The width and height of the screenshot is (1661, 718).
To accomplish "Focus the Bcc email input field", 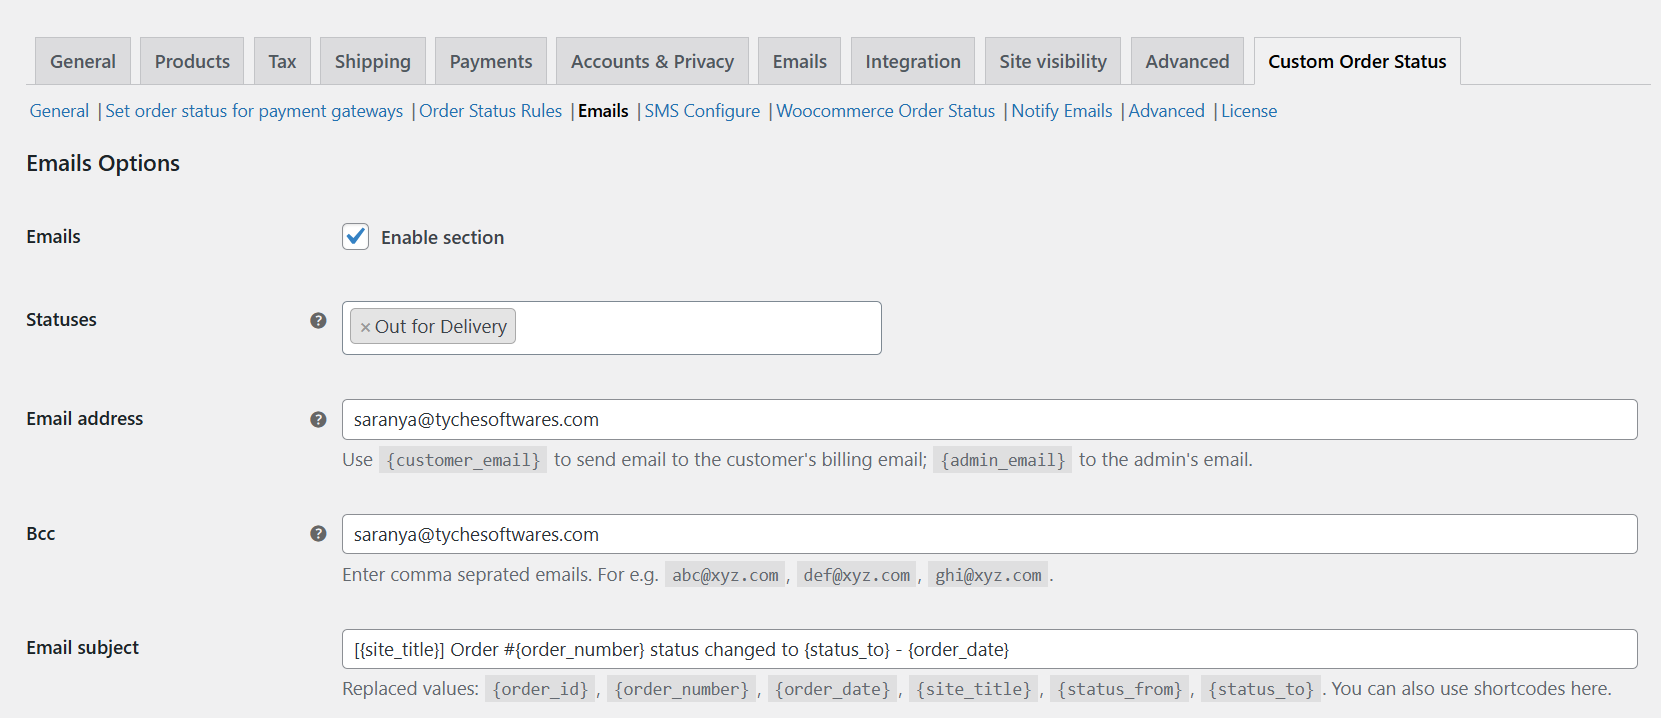I will click(x=988, y=534).
